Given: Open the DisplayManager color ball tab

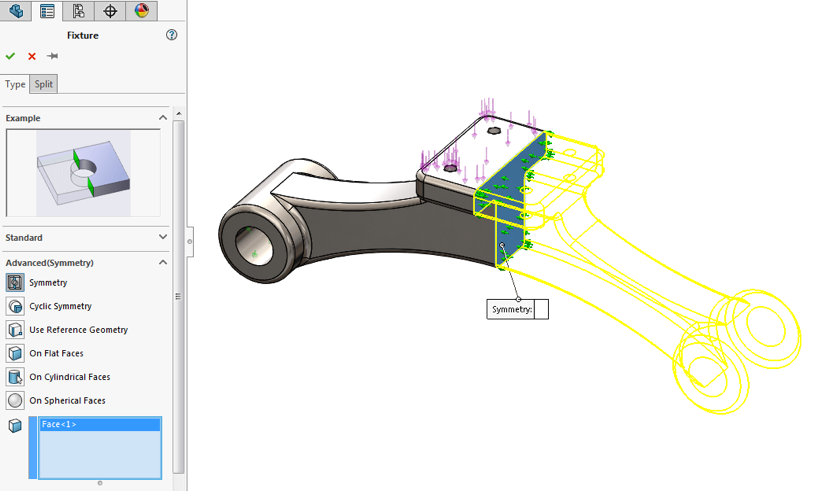Looking at the screenshot, I should pyautogui.click(x=141, y=11).
